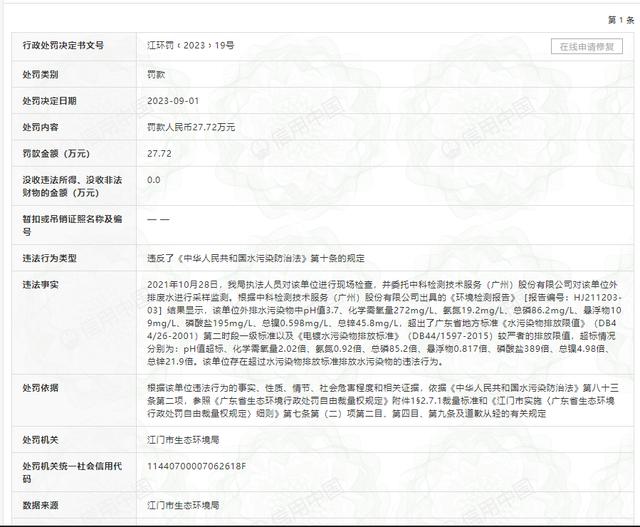
Task: Select the 处罚依据 label
Action: click(40, 387)
